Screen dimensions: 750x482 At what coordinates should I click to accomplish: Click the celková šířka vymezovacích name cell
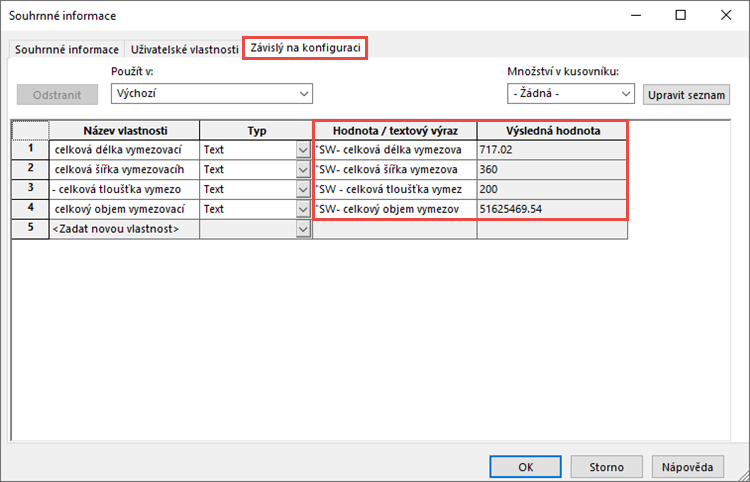click(124, 170)
